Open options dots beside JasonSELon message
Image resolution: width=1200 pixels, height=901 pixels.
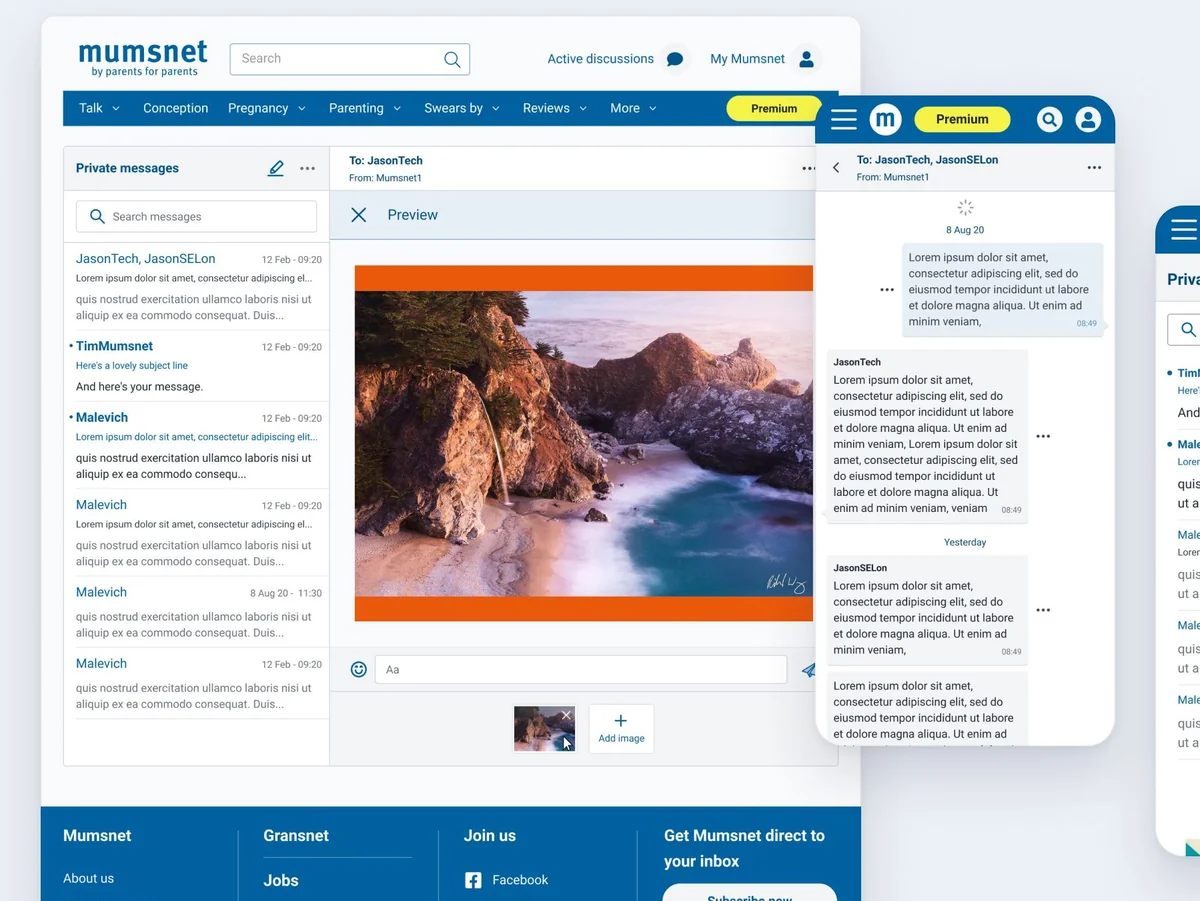1043,610
